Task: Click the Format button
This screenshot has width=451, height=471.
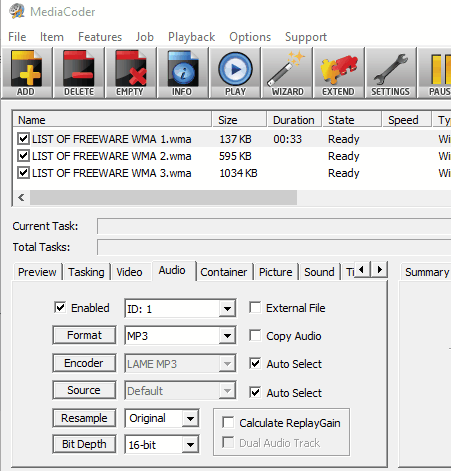Action: (84, 335)
